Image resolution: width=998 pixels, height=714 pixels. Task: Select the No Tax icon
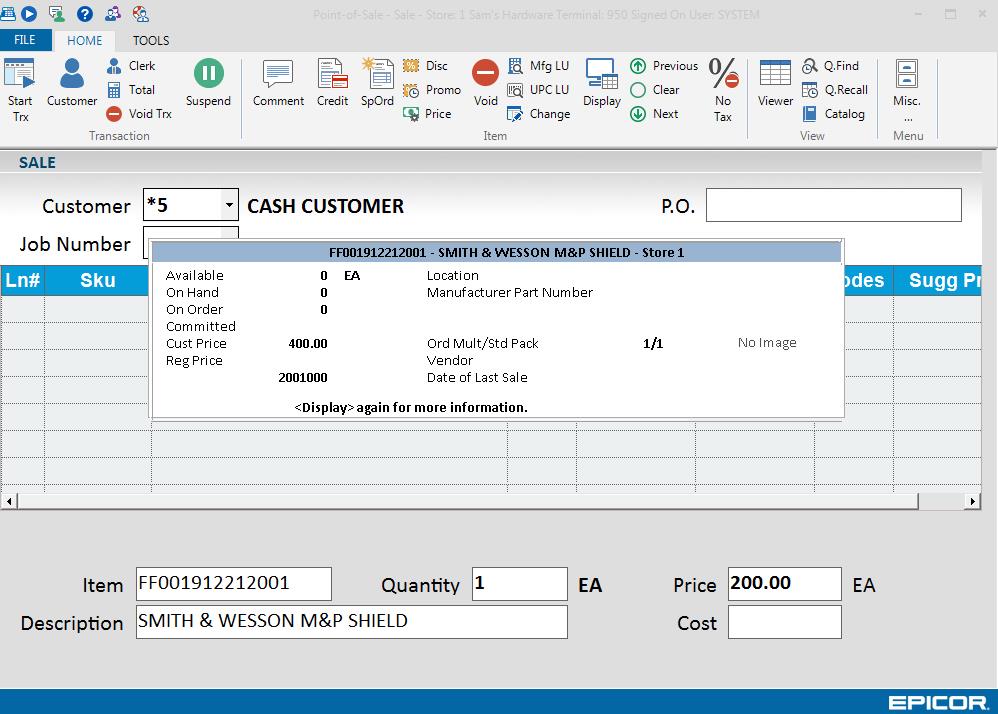723,88
